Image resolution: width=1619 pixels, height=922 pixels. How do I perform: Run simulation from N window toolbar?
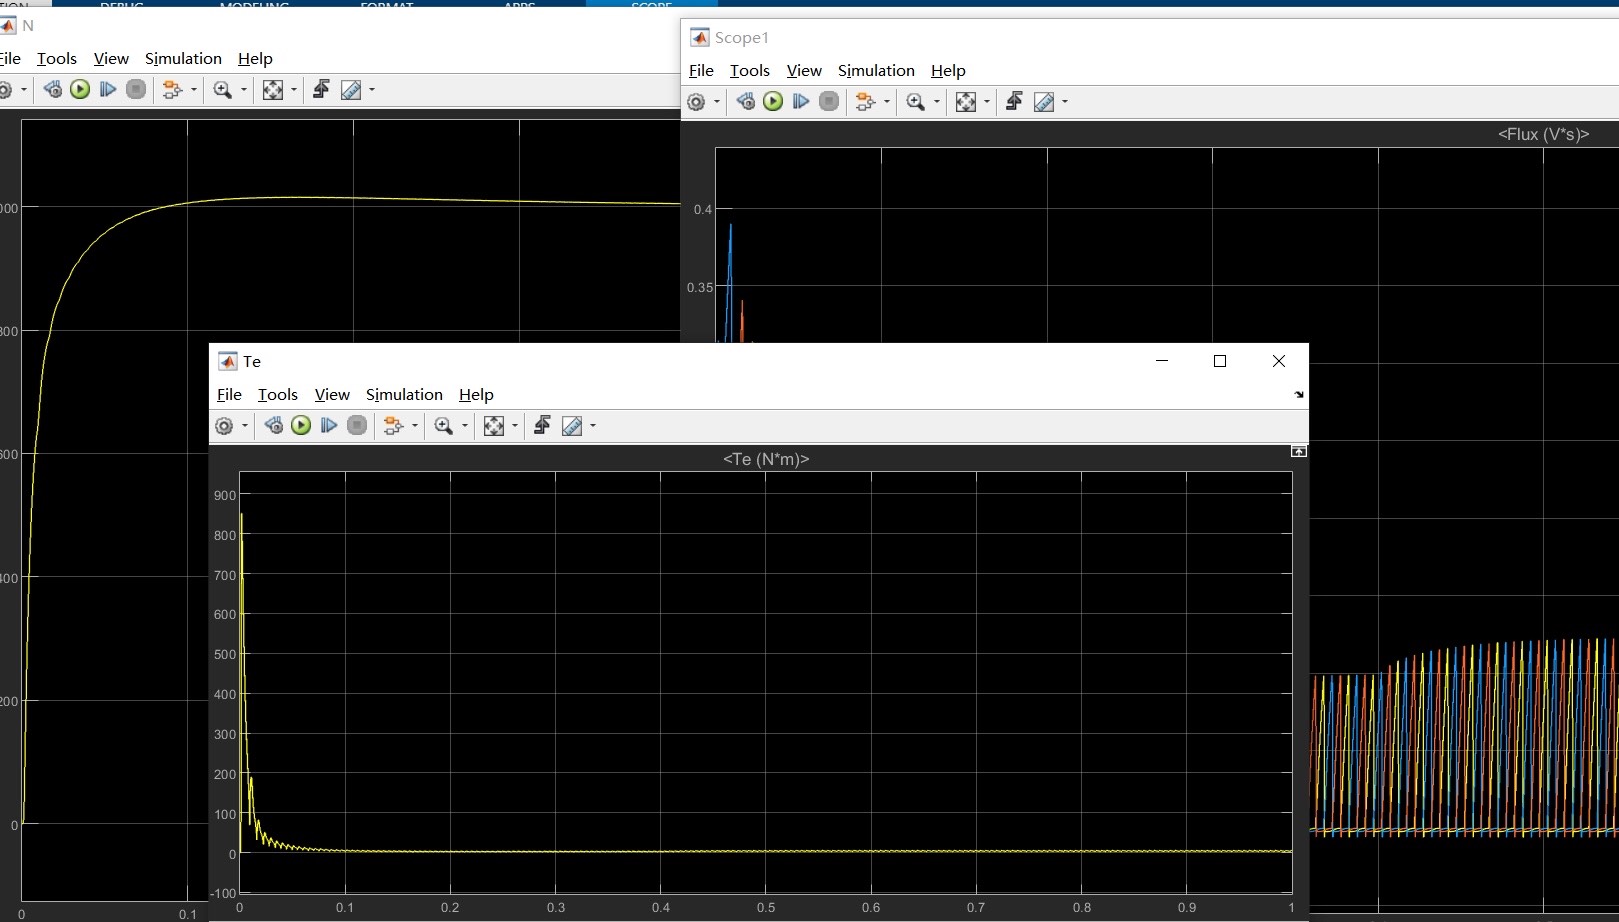[x=80, y=90]
